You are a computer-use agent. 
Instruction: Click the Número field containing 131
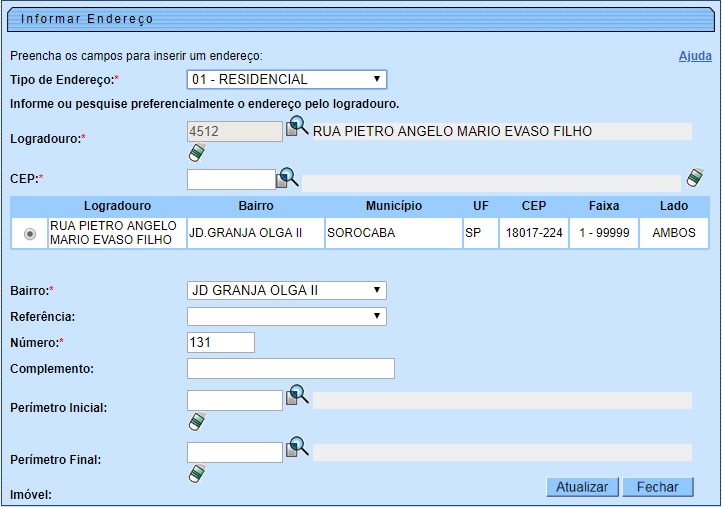221,343
